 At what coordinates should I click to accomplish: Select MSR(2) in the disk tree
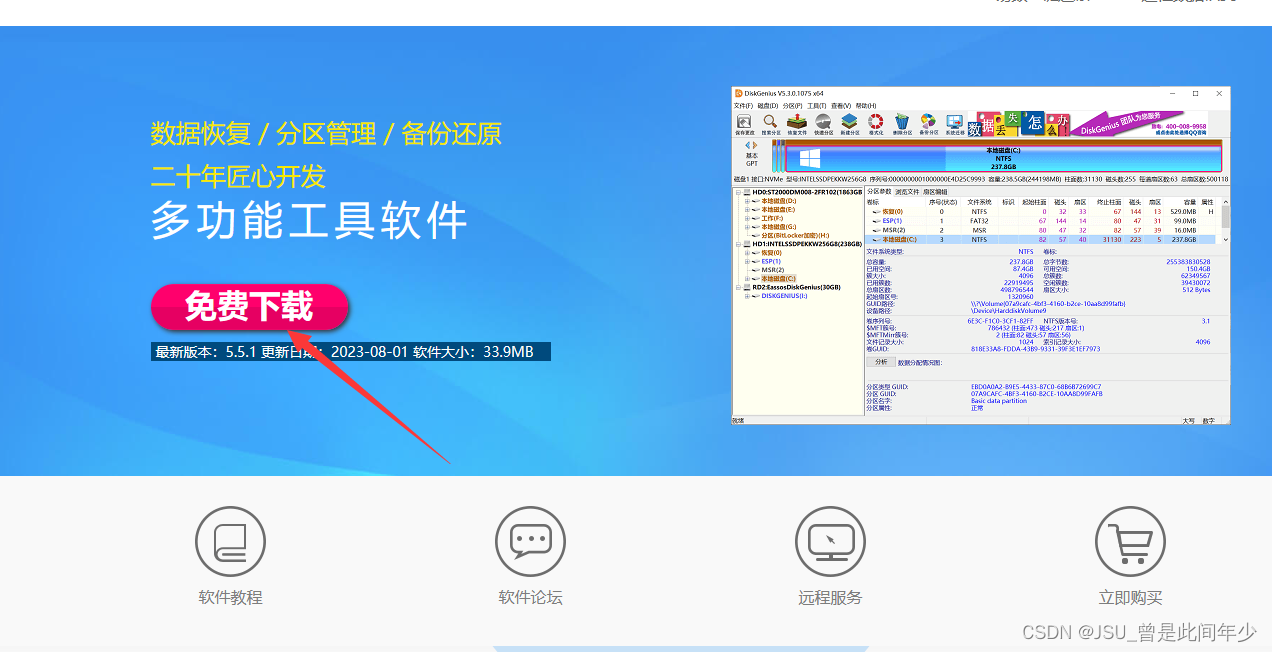tap(773, 270)
